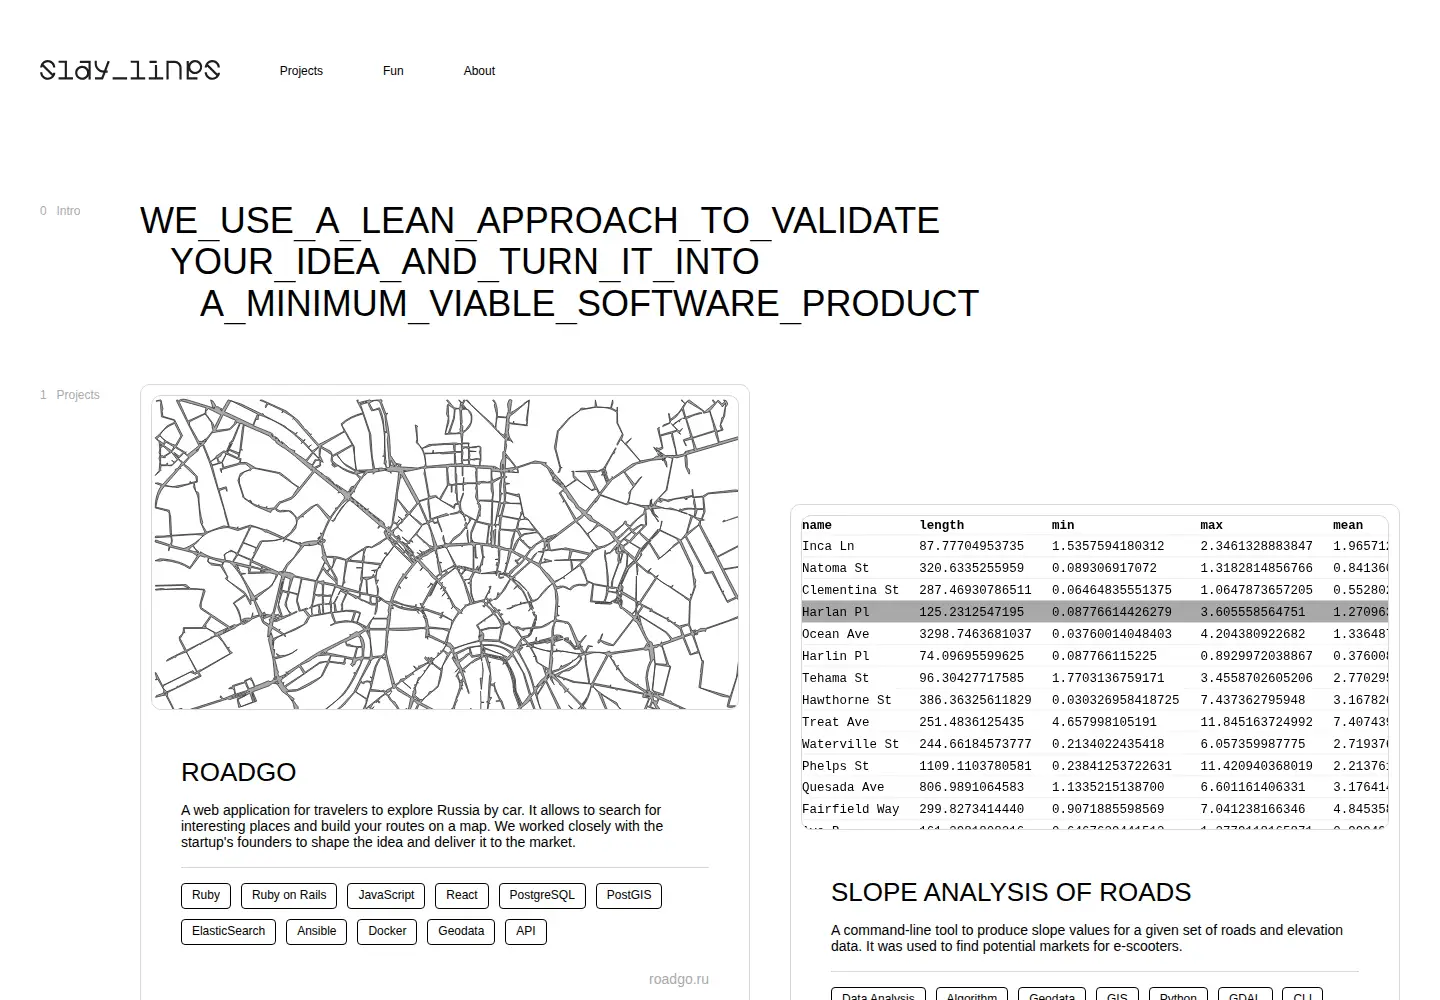Click the main headline WE_USE_A_LEAN_APPROACH_TO_VALIDATE
1440x1000 pixels.
click(540, 221)
